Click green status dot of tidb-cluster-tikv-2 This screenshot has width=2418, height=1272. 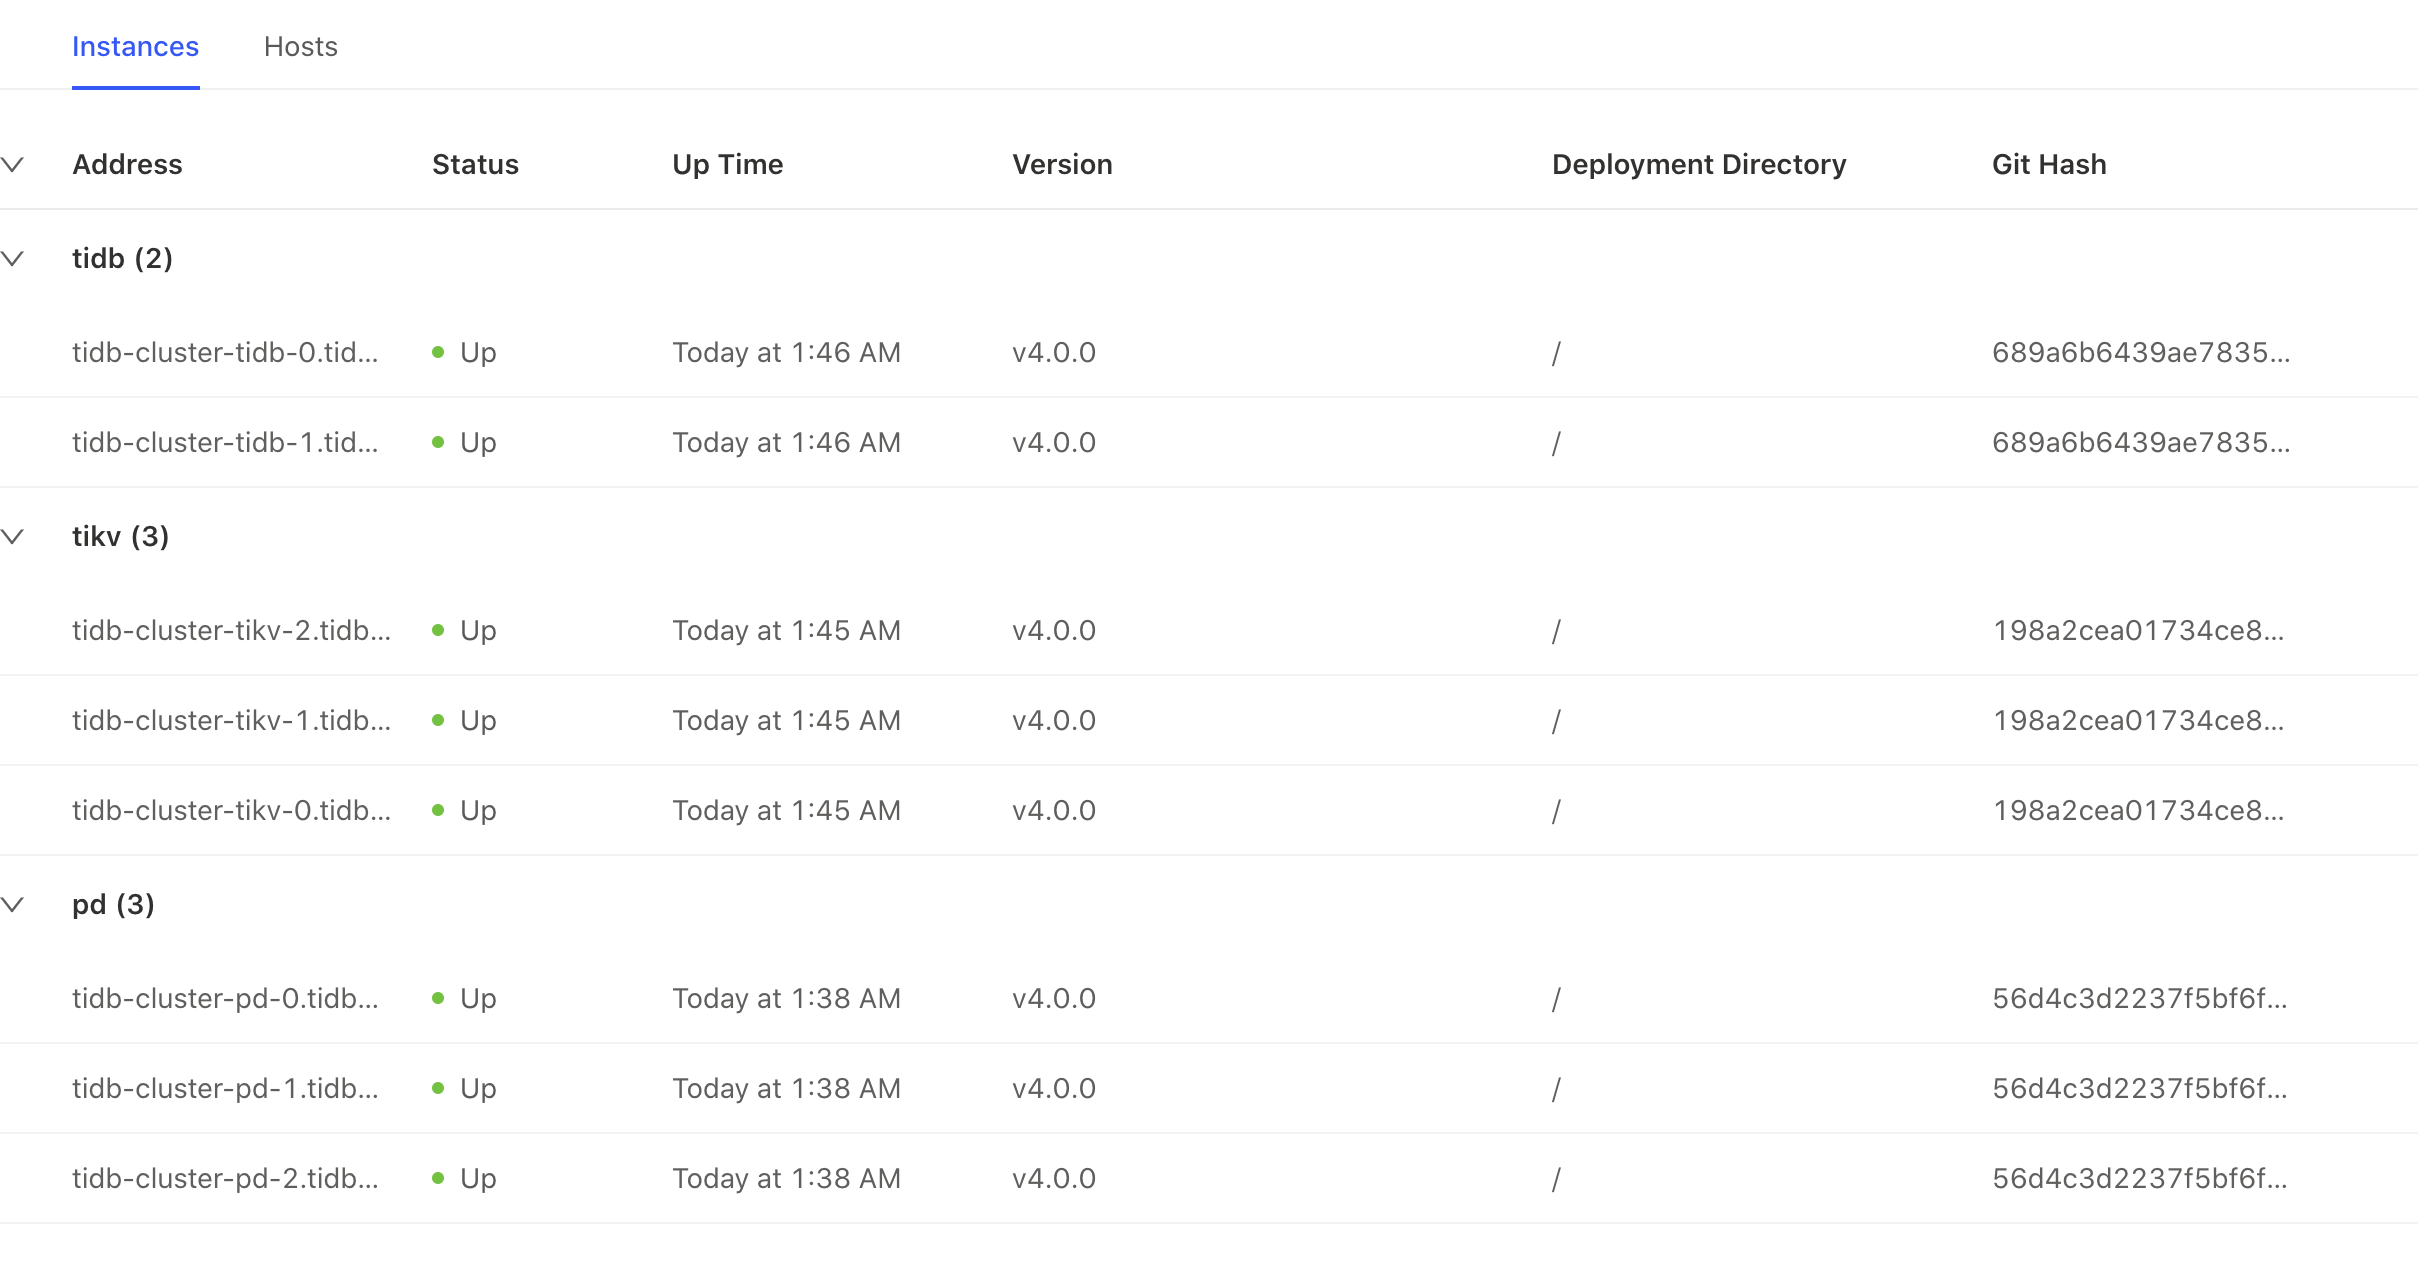pyautogui.click(x=438, y=630)
